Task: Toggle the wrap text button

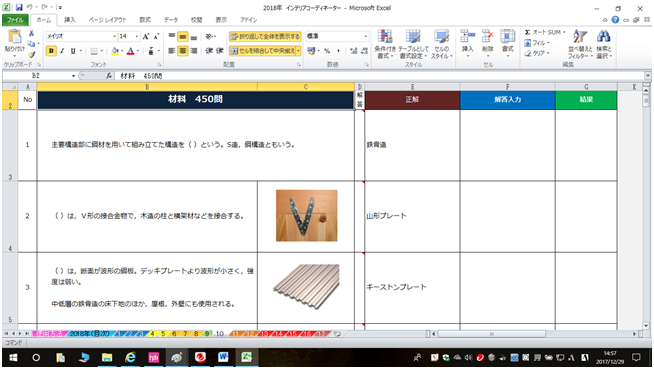Action: coord(265,37)
